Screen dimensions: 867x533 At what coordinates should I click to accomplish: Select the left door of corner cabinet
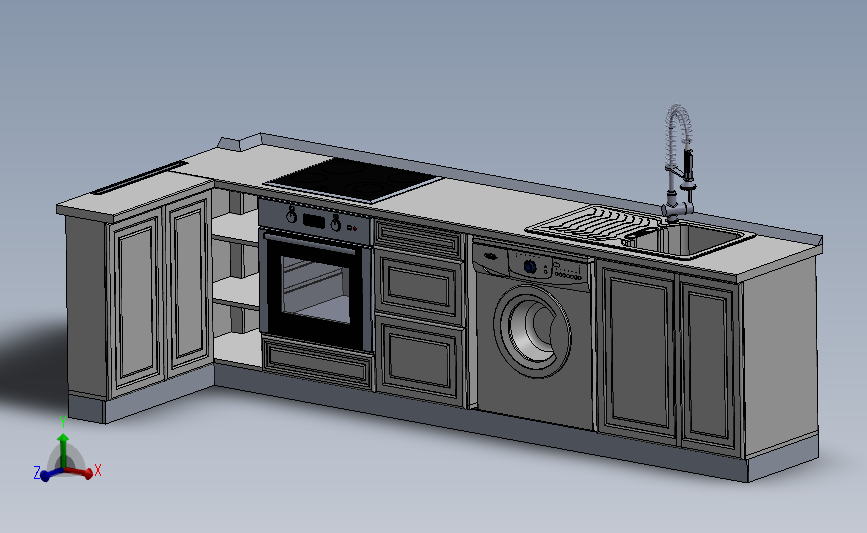tap(136, 300)
